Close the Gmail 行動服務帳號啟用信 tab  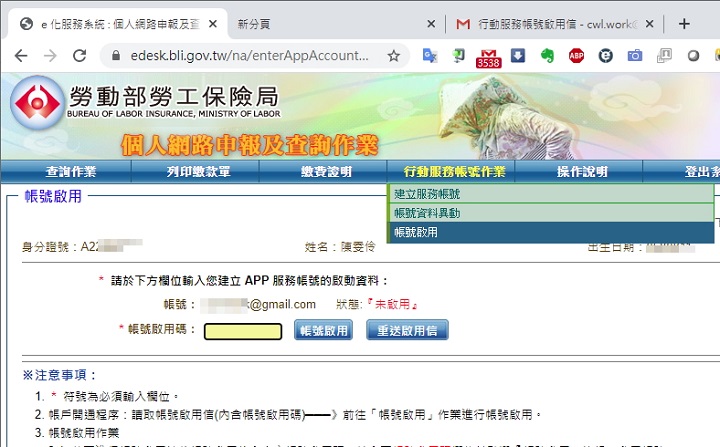coord(649,23)
